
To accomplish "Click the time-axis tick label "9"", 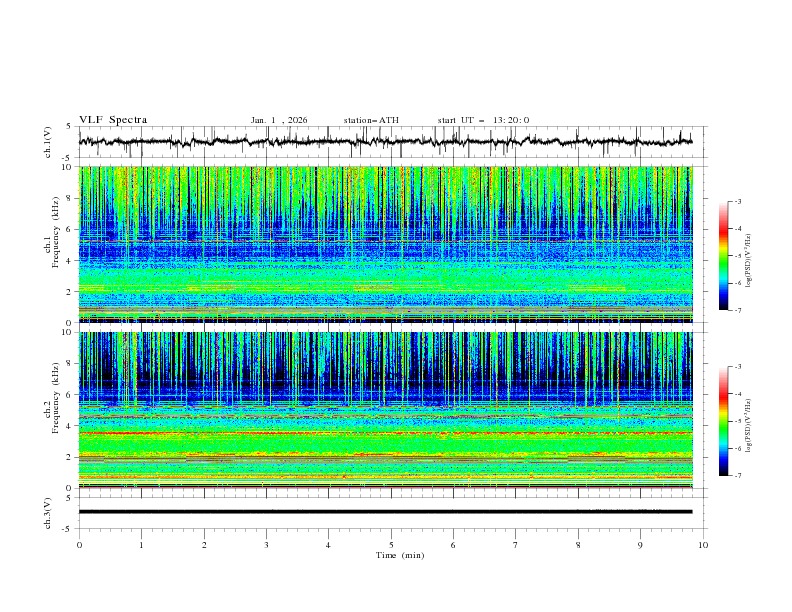I will (x=640, y=545).
